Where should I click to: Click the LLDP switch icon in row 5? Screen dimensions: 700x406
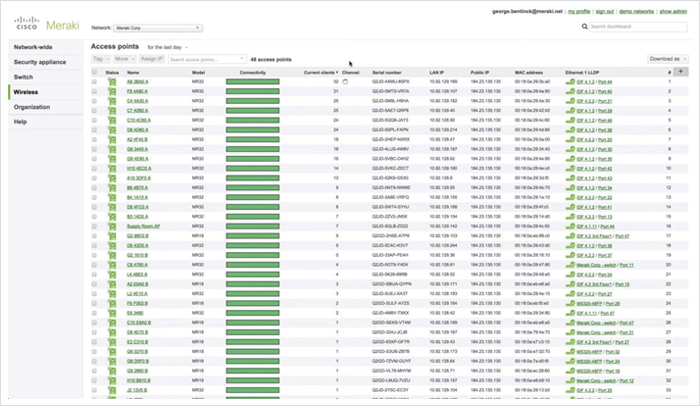click(570, 120)
